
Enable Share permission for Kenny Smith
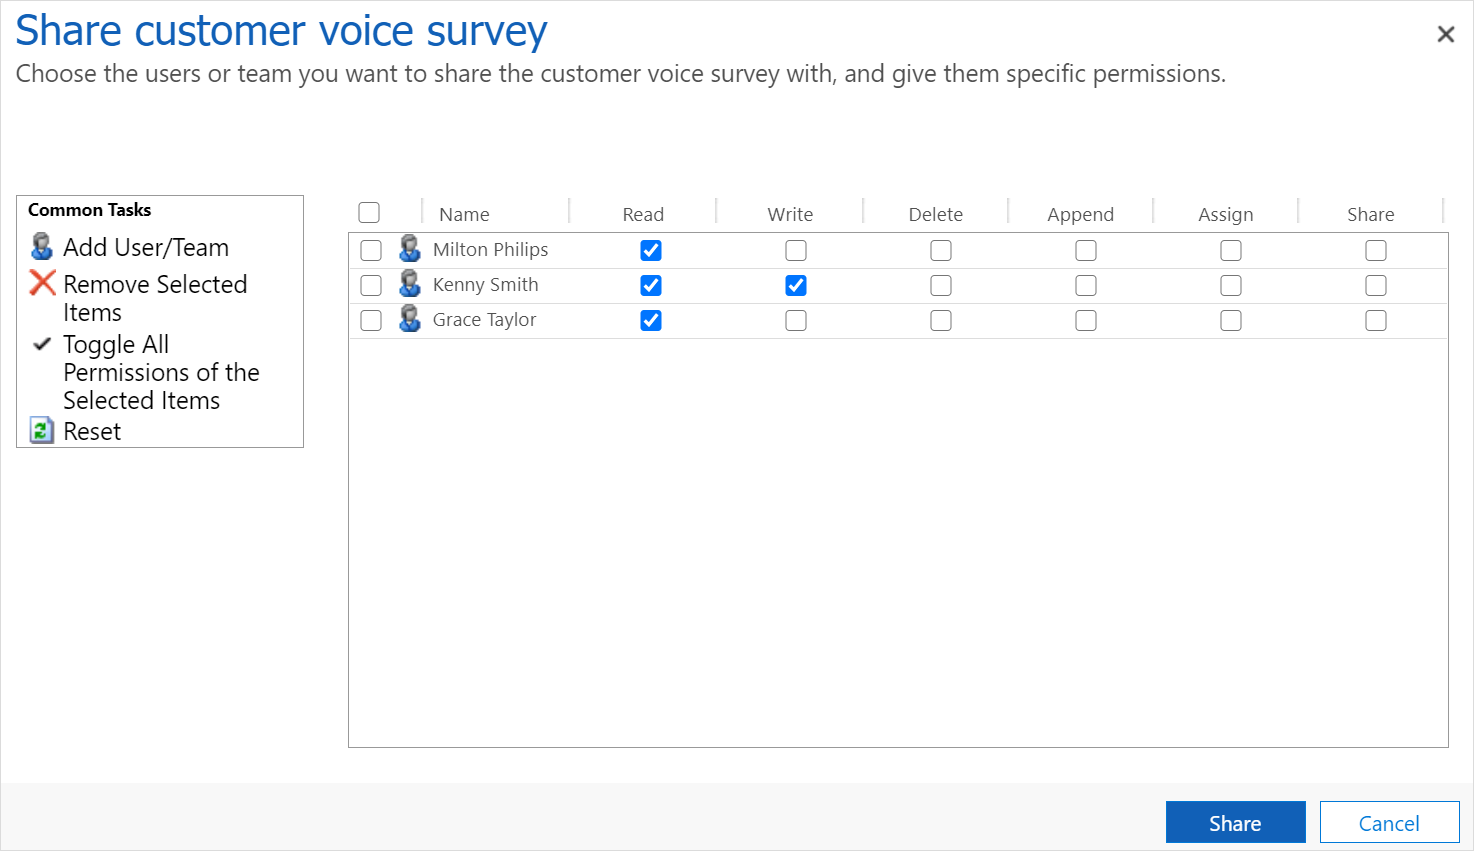[x=1376, y=285]
